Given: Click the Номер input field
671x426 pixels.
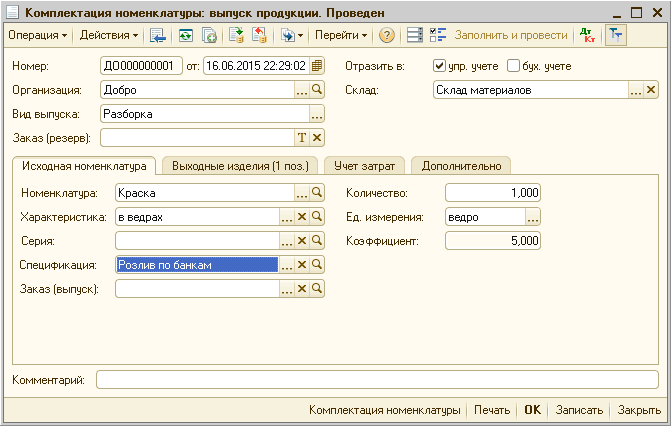Looking at the screenshot, I should pos(141,66).
